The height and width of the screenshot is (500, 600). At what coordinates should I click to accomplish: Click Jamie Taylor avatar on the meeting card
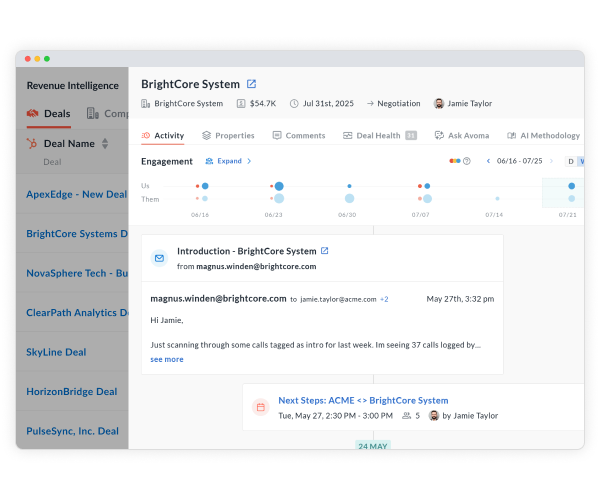(x=434, y=416)
